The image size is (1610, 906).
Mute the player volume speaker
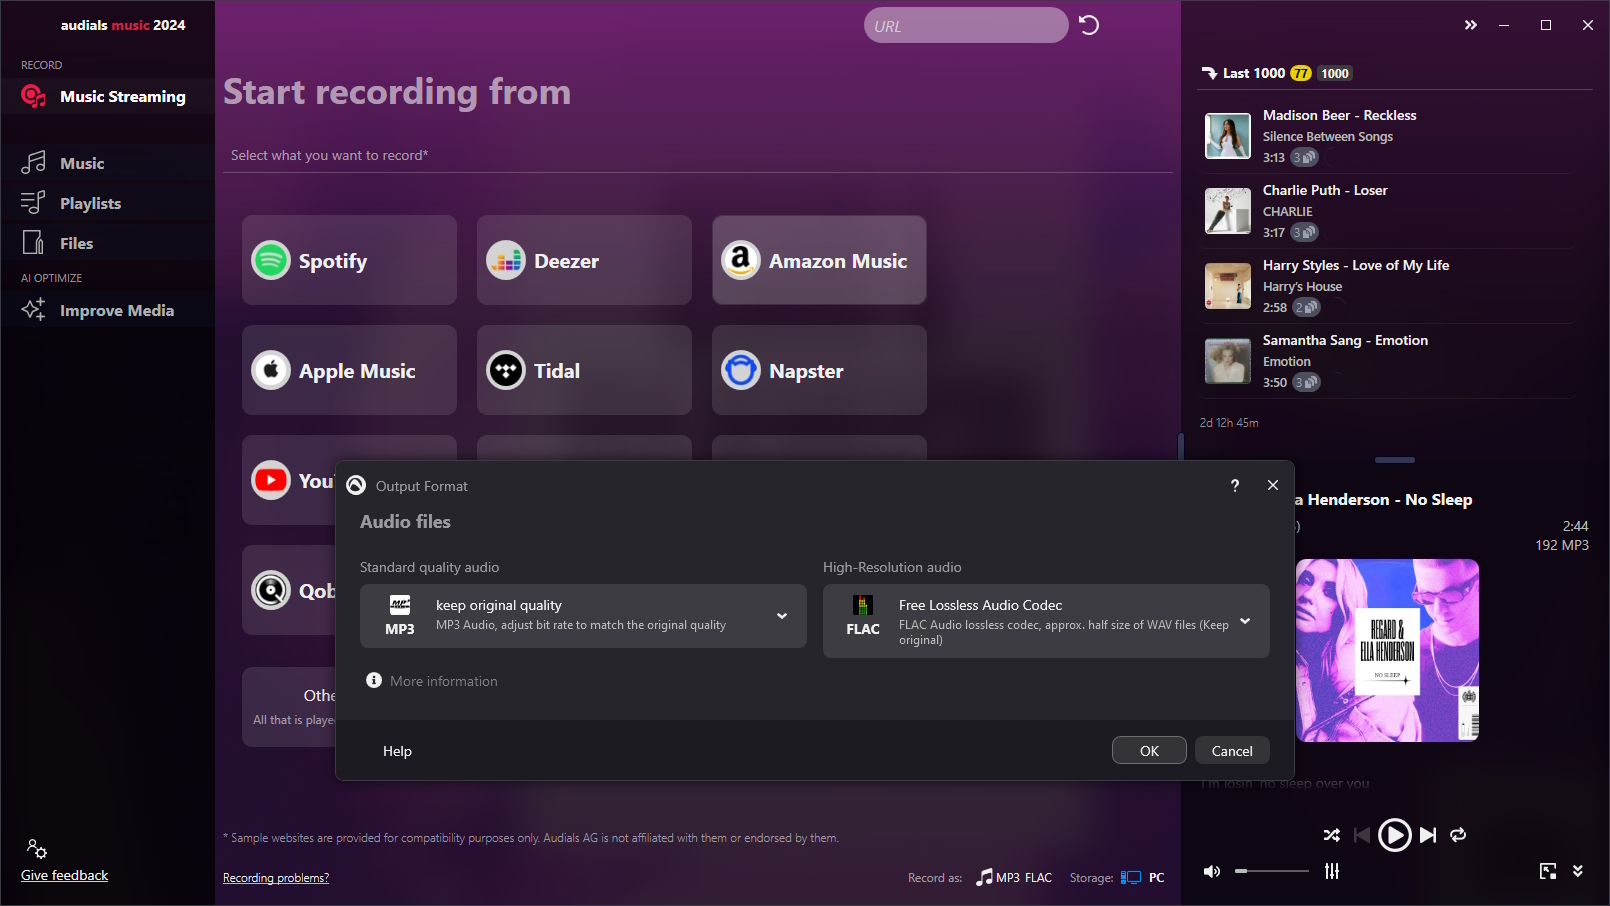tap(1212, 871)
